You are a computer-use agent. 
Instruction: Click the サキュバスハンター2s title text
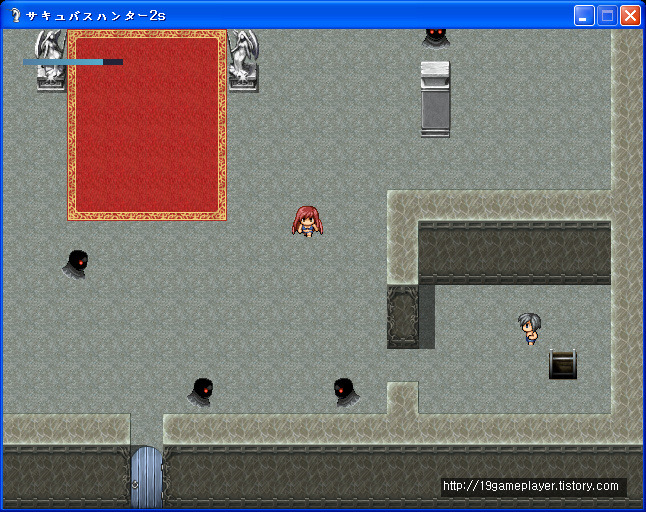[96, 16]
